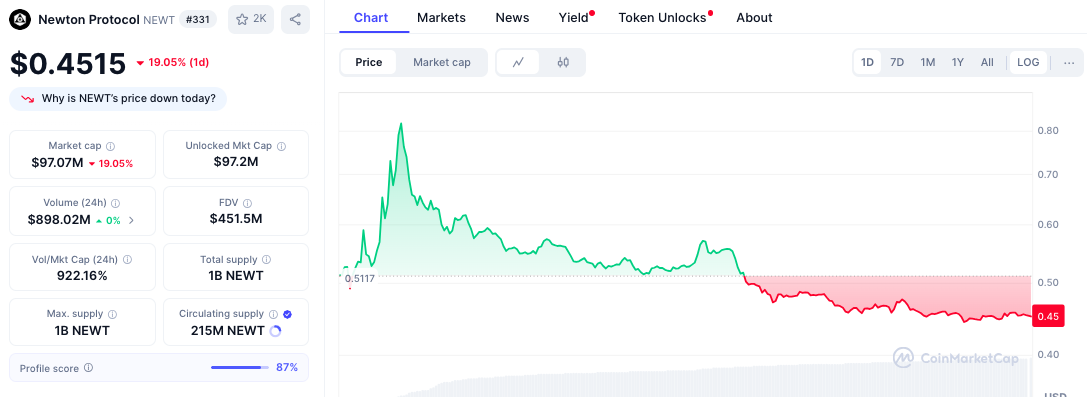Click info icon next to Circulating supply
The width and height of the screenshot is (1087, 397).
(x=273, y=314)
